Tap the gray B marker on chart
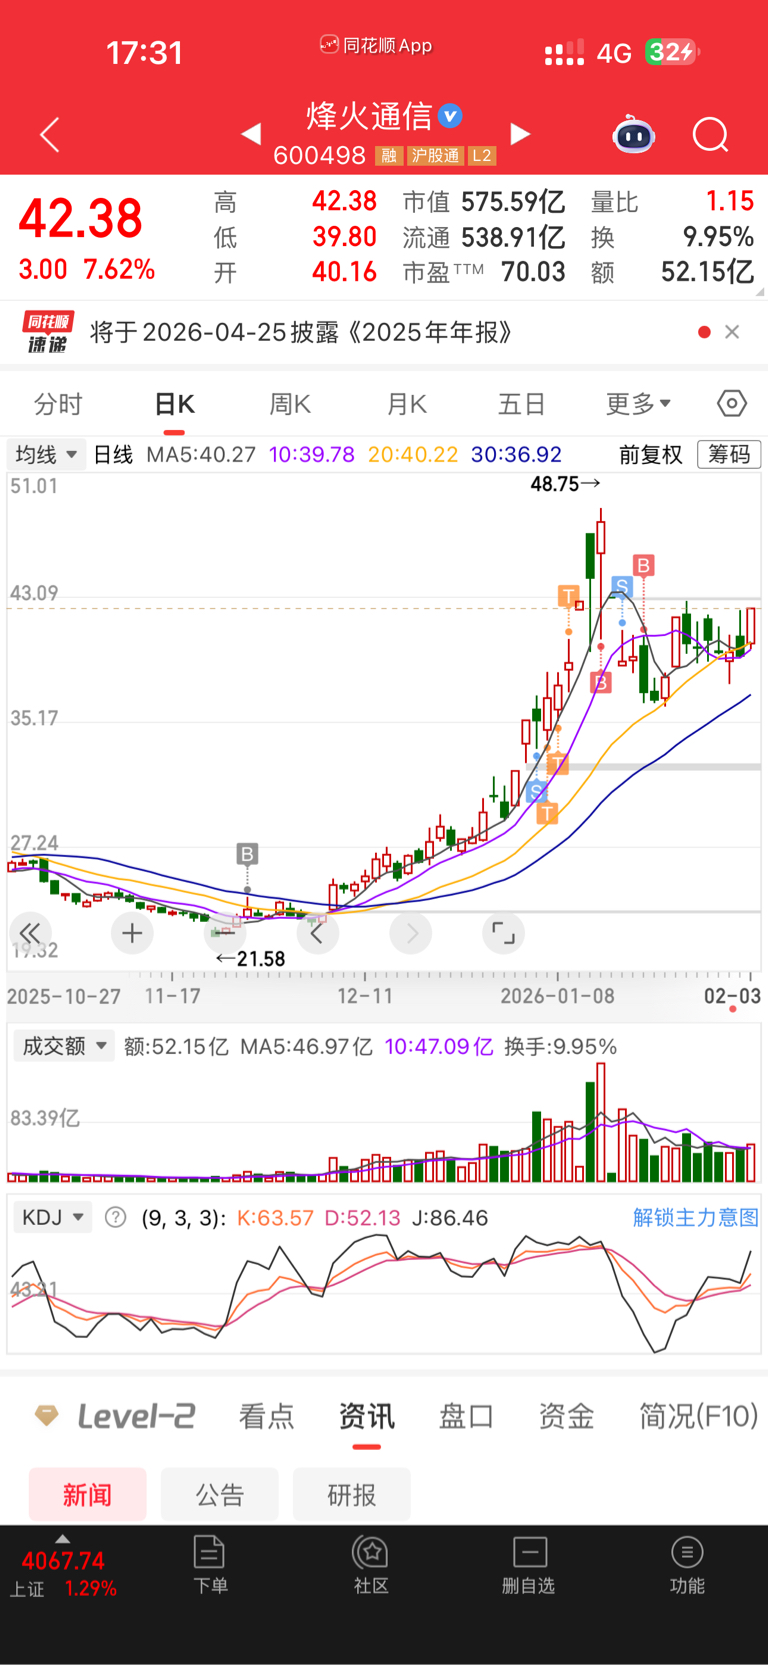Viewport: 768px width, 1665px height. tap(247, 854)
